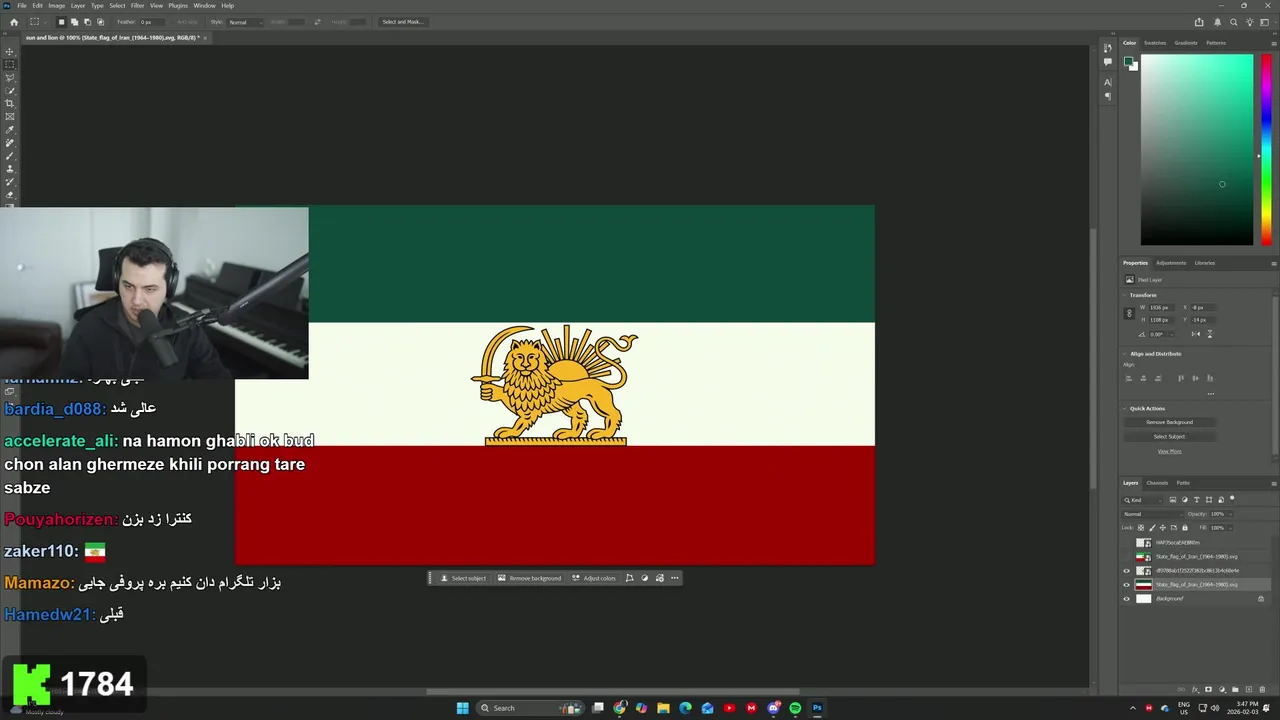Choose Subtract from Selection mode icon
Viewport: 1280px width, 720px height.
click(x=87, y=22)
